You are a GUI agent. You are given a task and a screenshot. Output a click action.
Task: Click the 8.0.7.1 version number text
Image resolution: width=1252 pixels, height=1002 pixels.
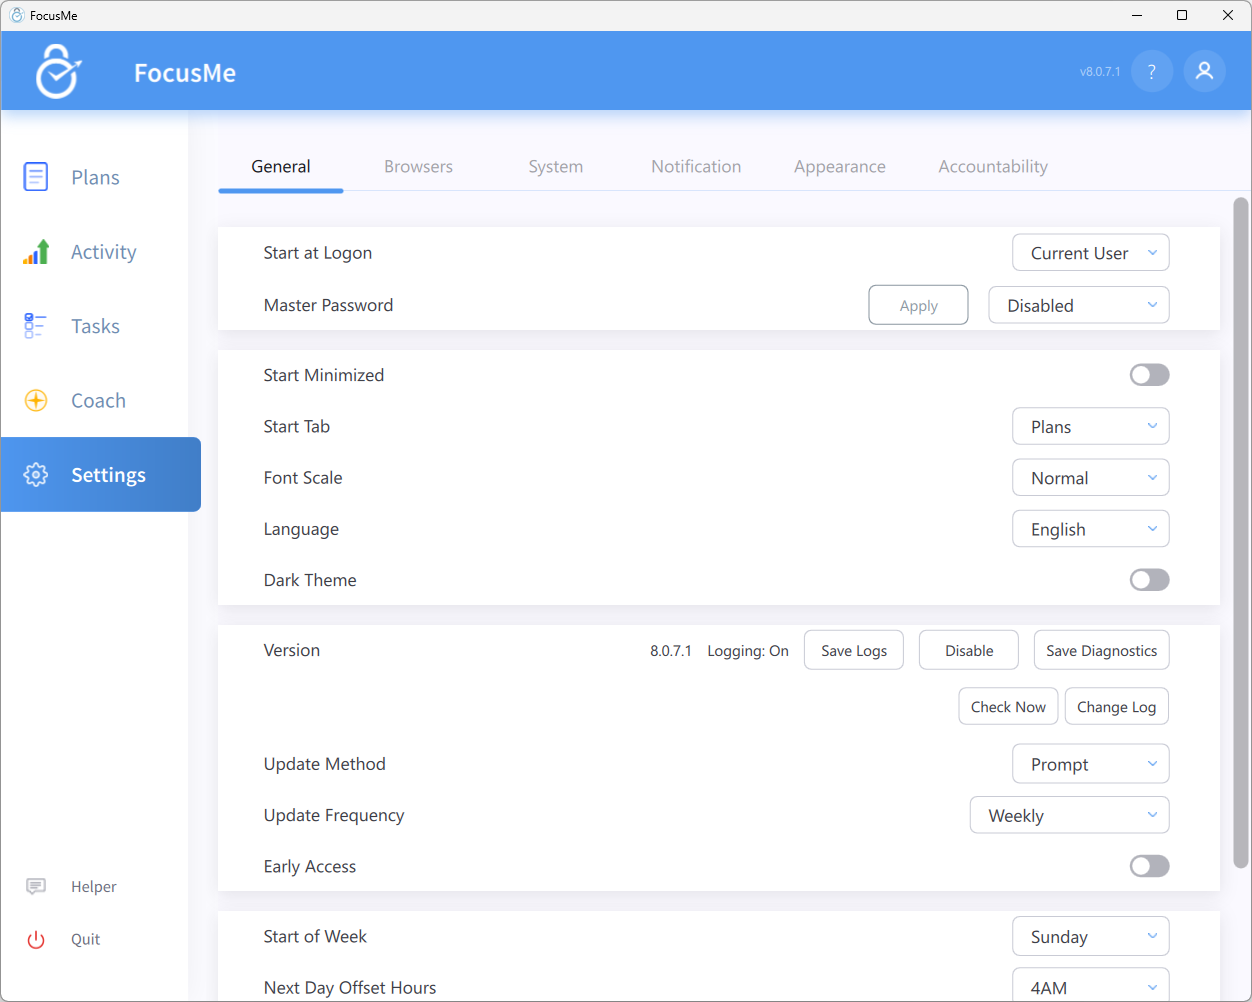click(671, 651)
